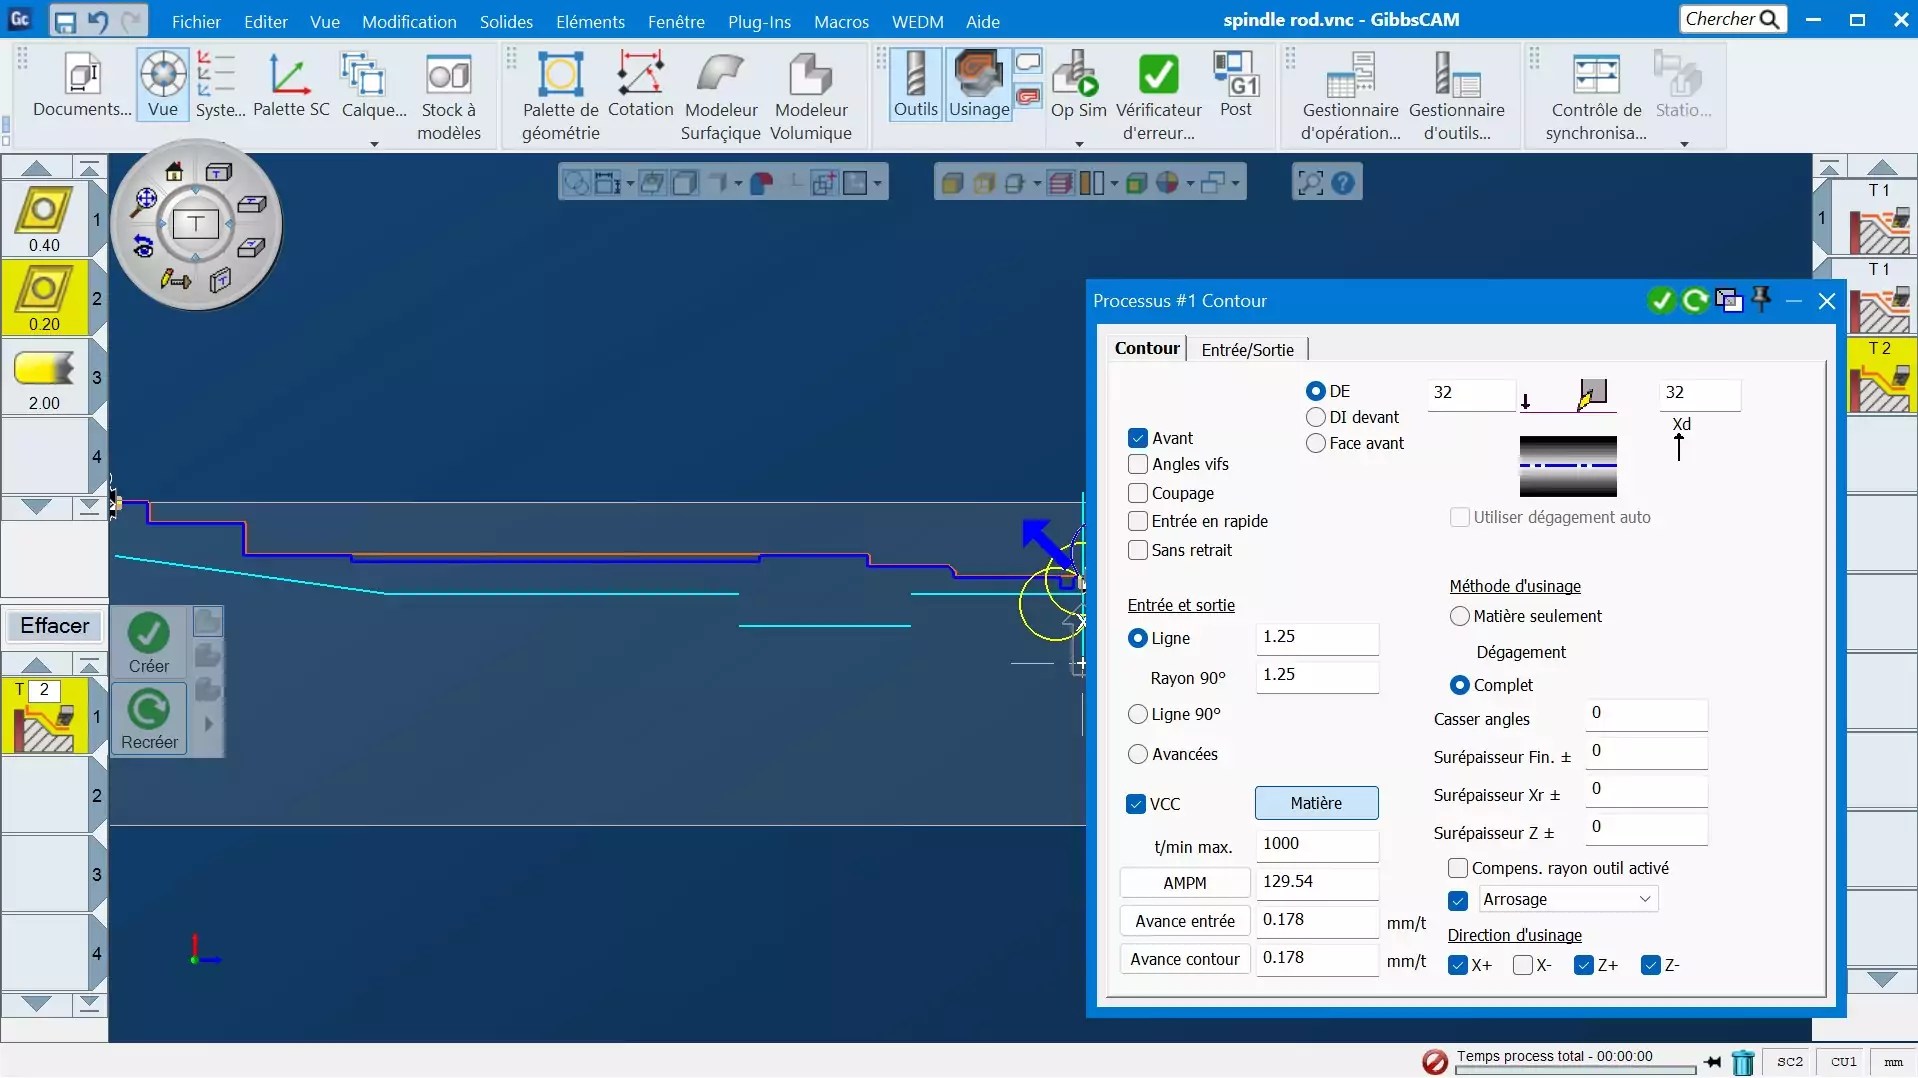Image resolution: width=1918 pixels, height=1078 pixels.
Task: Select the DI devant radio button
Action: (x=1315, y=417)
